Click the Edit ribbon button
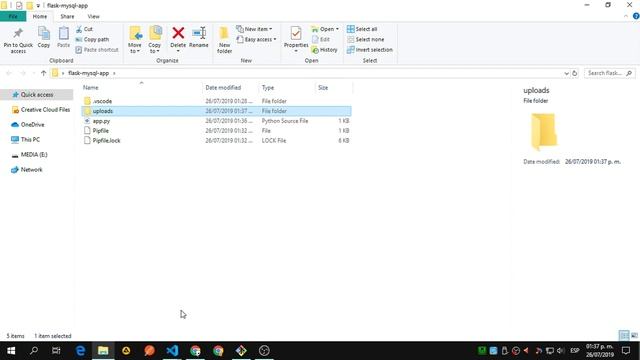This screenshot has width=640, height=360. (321, 40)
